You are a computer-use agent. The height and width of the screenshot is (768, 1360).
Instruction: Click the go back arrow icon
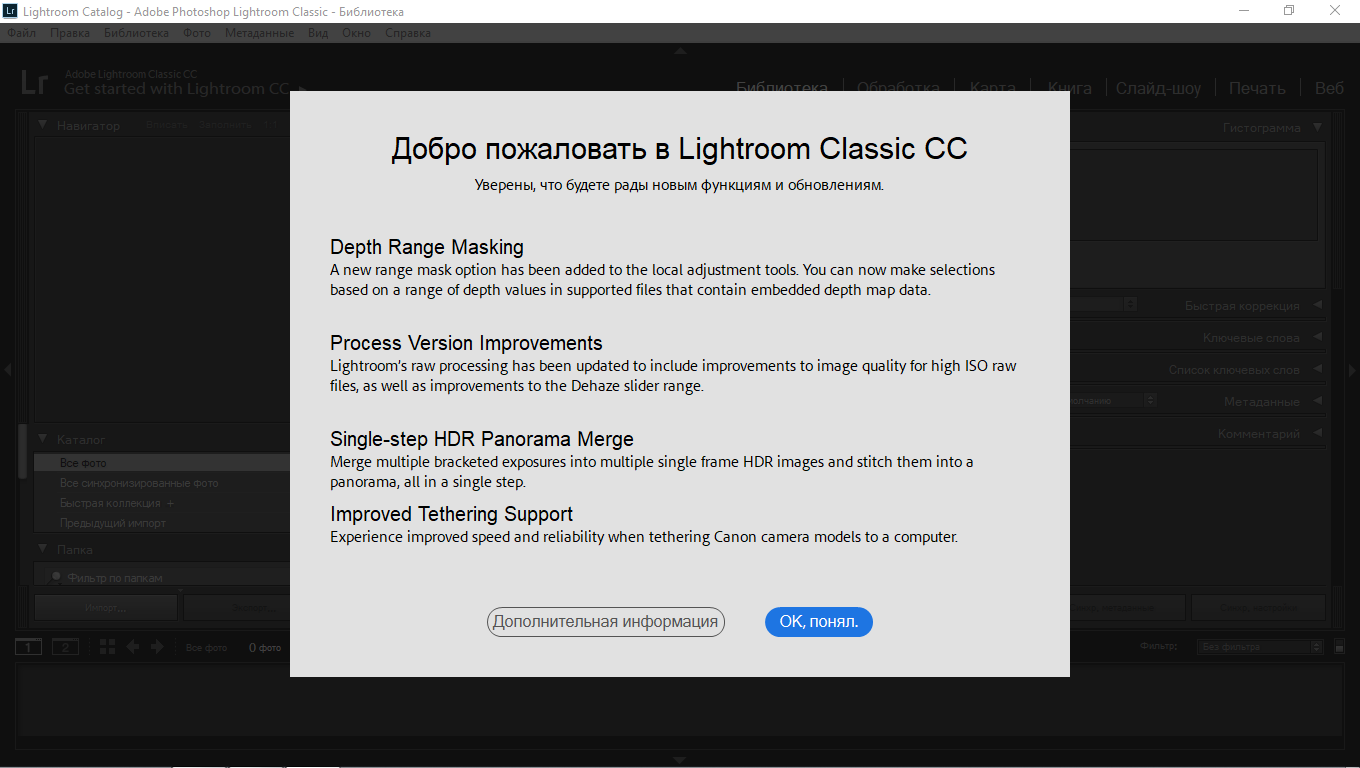pyautogui.click(x=132, y=647)
